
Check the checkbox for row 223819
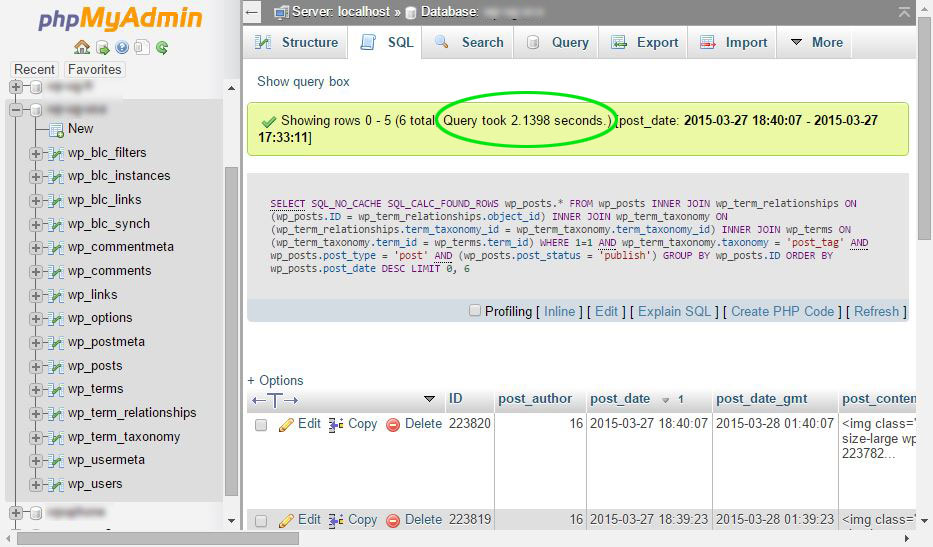261,521
